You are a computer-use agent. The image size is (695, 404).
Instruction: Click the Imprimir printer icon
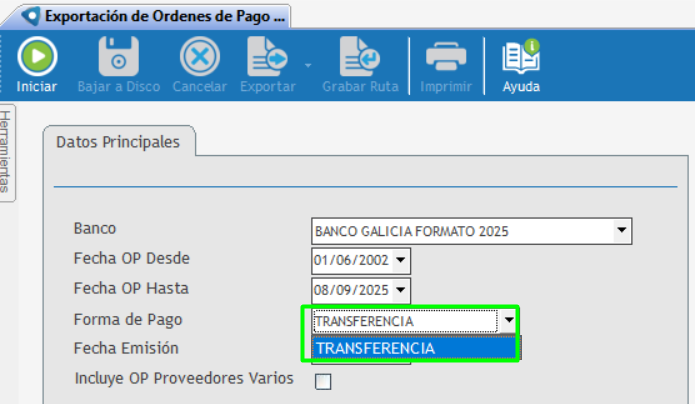(445, 57)
